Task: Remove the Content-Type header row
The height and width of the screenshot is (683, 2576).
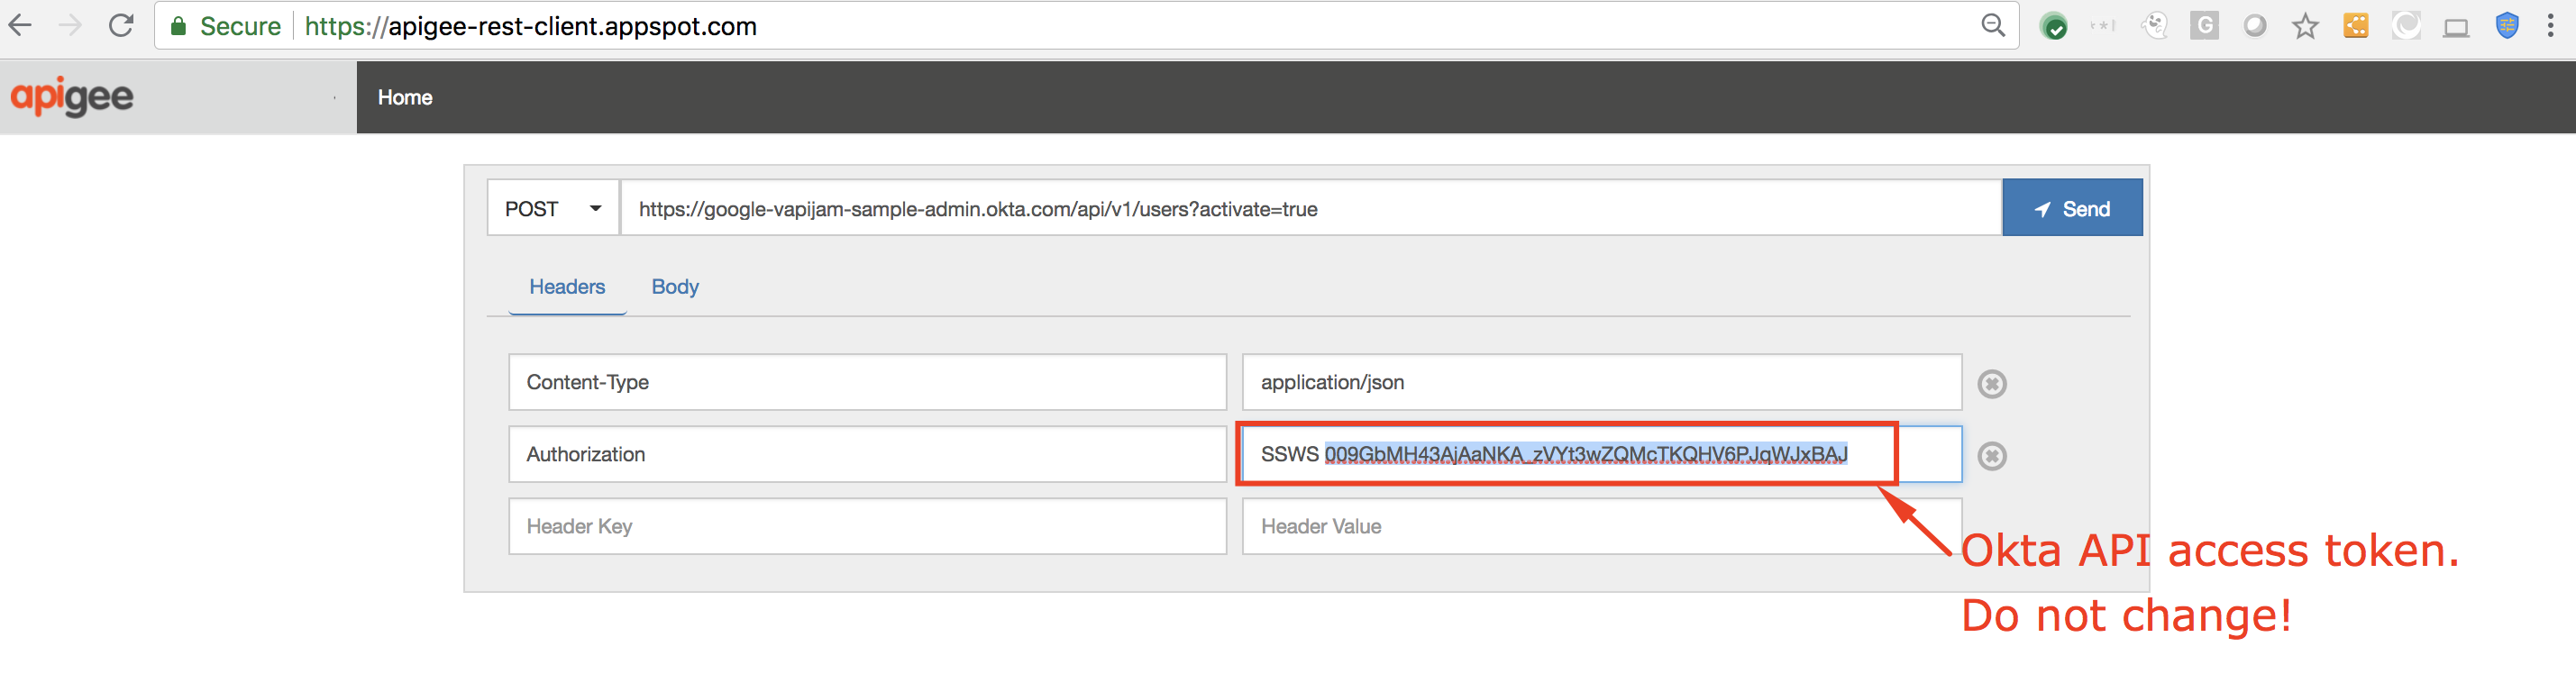Action: (x=1992, y=383)
